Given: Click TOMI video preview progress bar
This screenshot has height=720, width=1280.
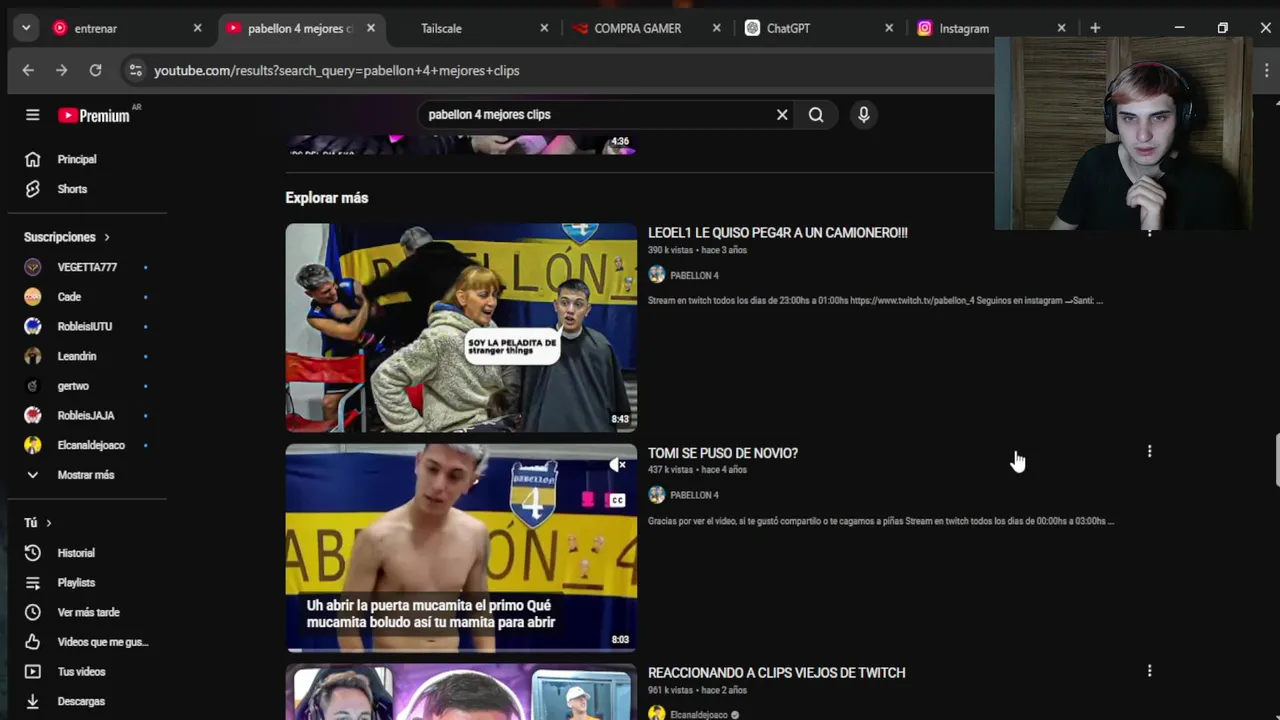Looking at the screenshot, I should 461,650.
